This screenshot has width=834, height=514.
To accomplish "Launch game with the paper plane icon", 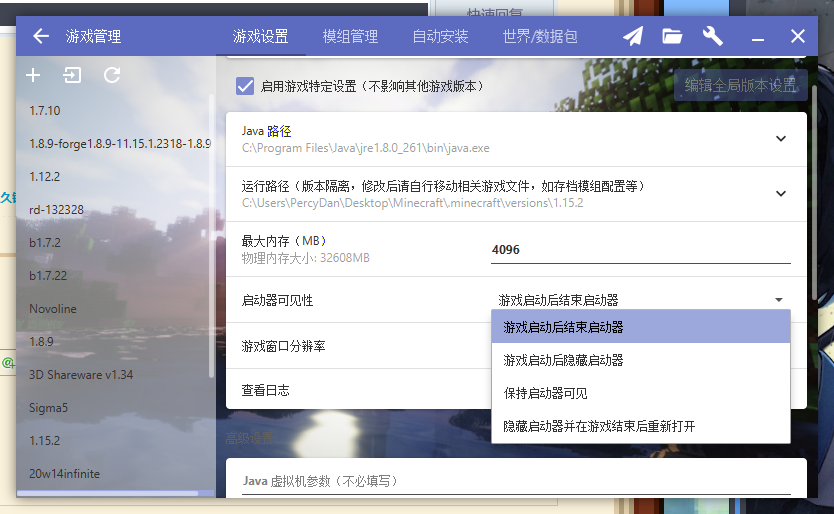I will coord(633,36).
